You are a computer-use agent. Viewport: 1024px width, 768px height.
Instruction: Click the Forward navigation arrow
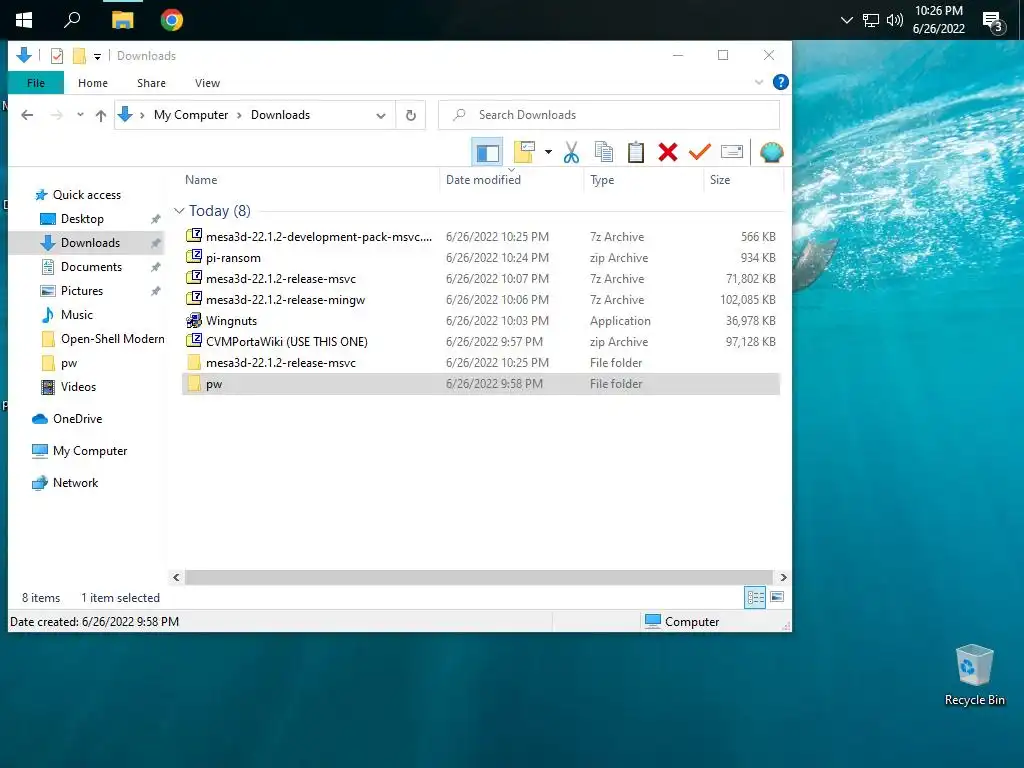[57, 115]
